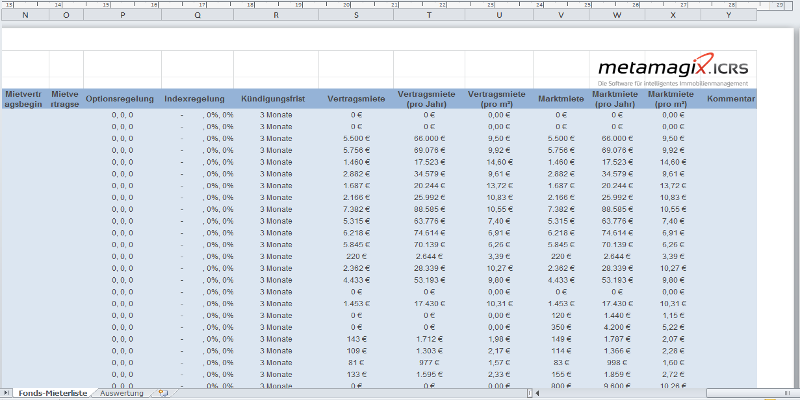800x400 pixels.
Task: Select the Vertragsmiete (pro Jahr) header cell
Action: pyautogui.click(x=429, y=98)
